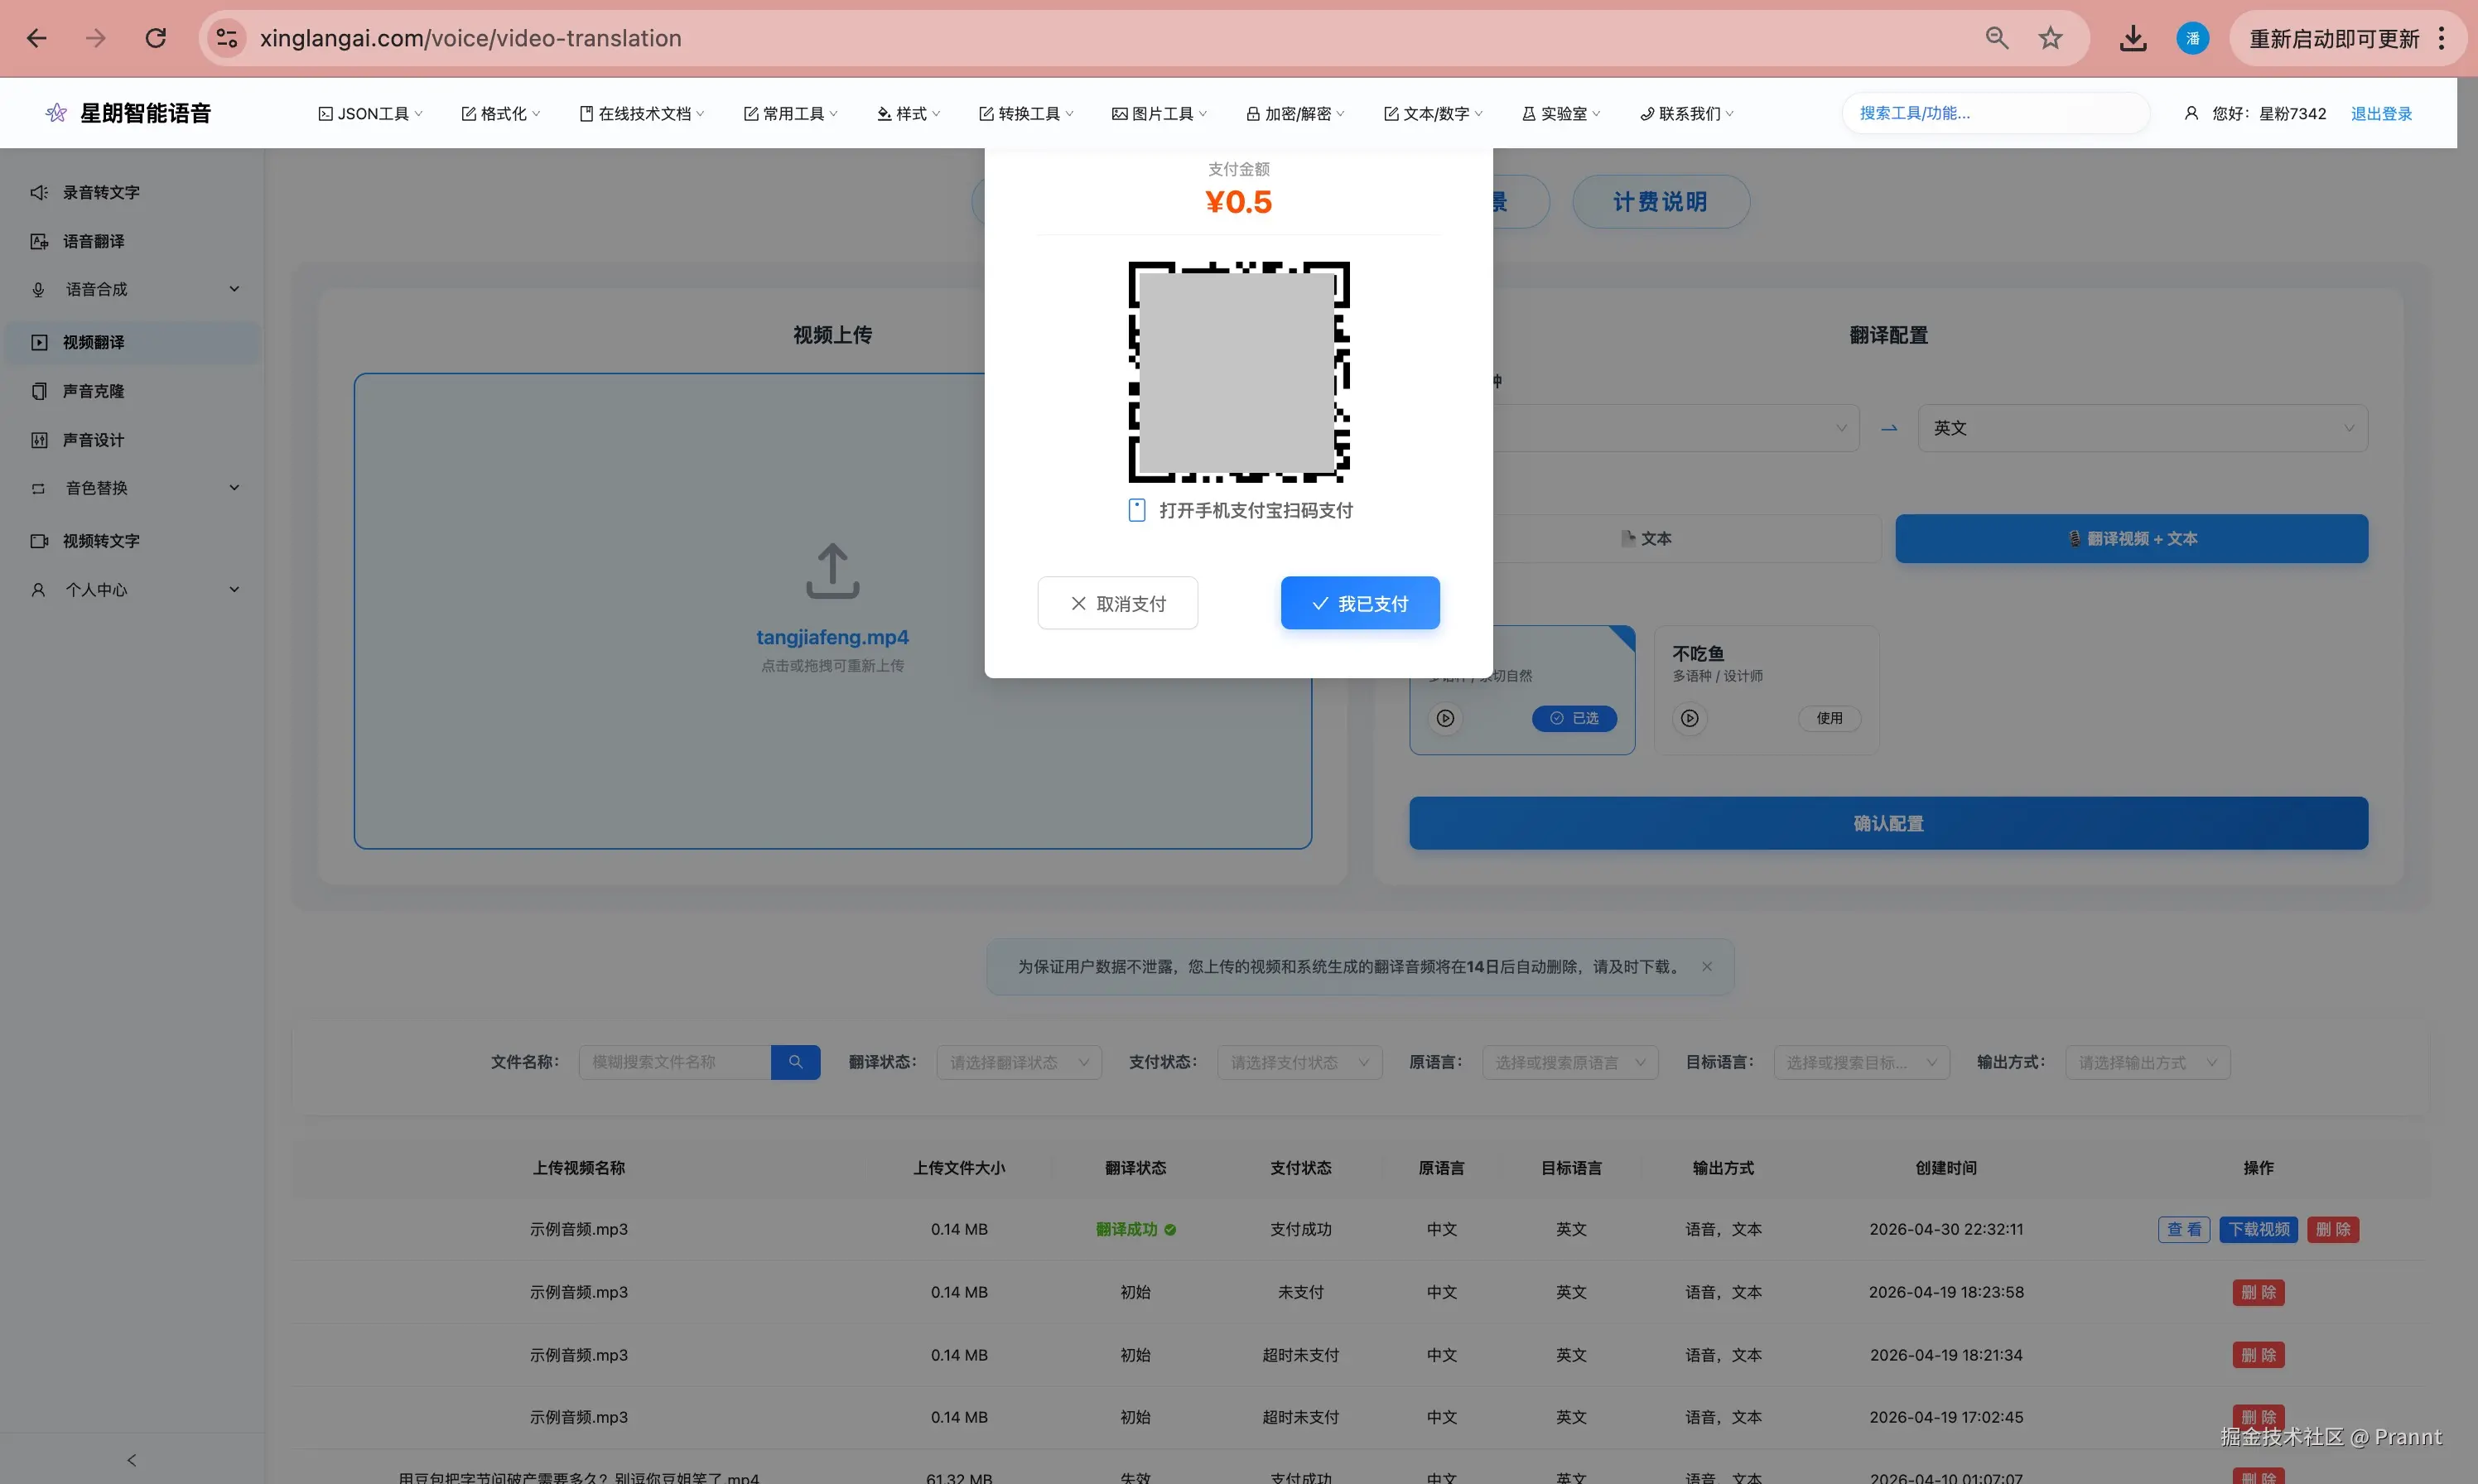
Task: Open the 输出方式 filter dropdown
Action: 2147,1062
